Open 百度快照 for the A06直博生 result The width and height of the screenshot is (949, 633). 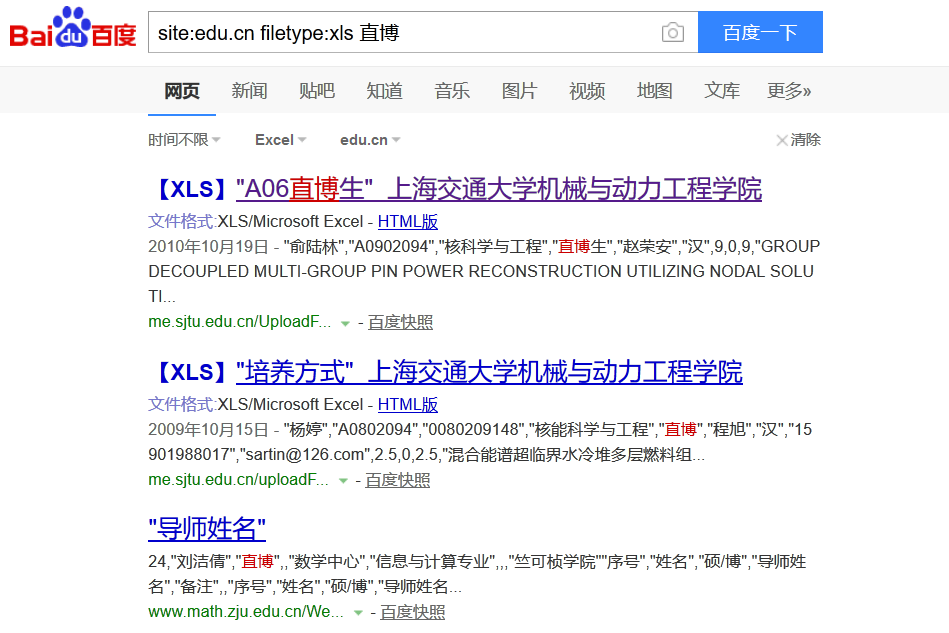pos(400,322)
